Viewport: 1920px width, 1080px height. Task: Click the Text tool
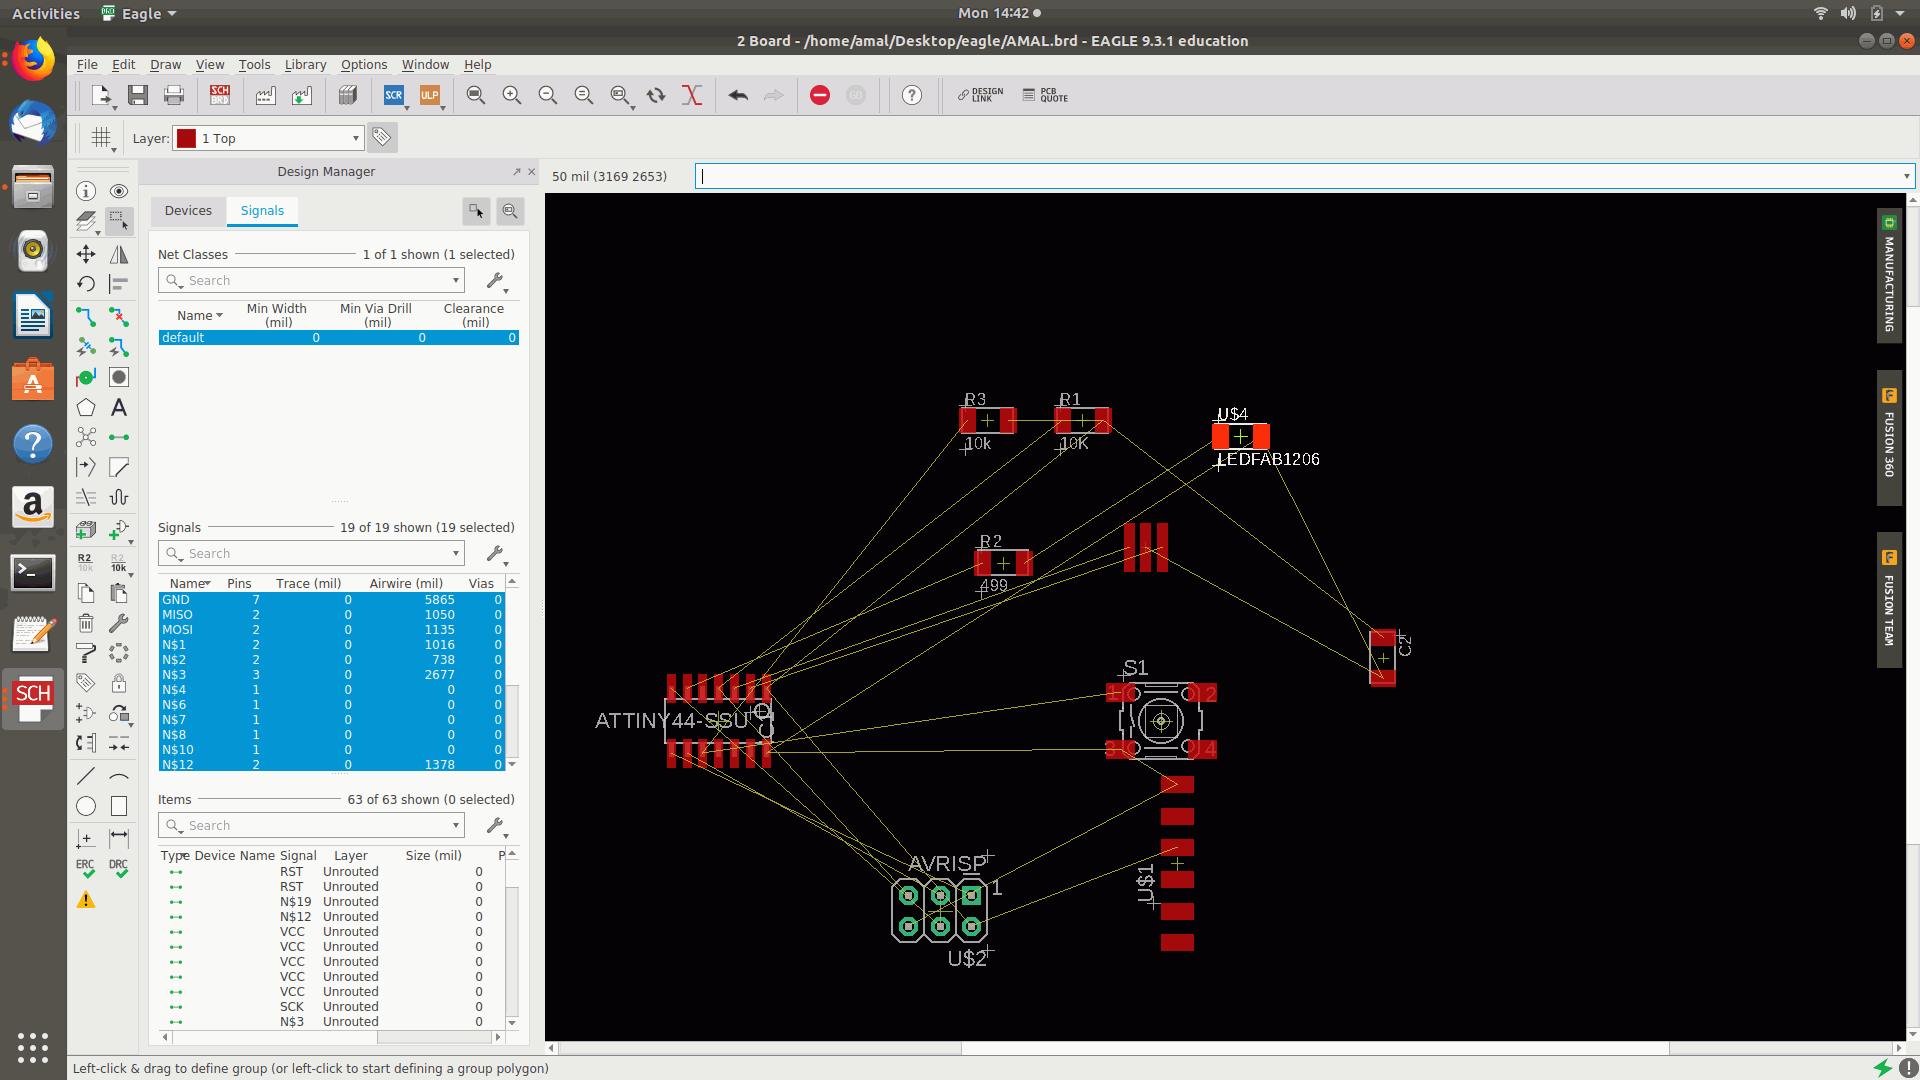tap(119, 407)
